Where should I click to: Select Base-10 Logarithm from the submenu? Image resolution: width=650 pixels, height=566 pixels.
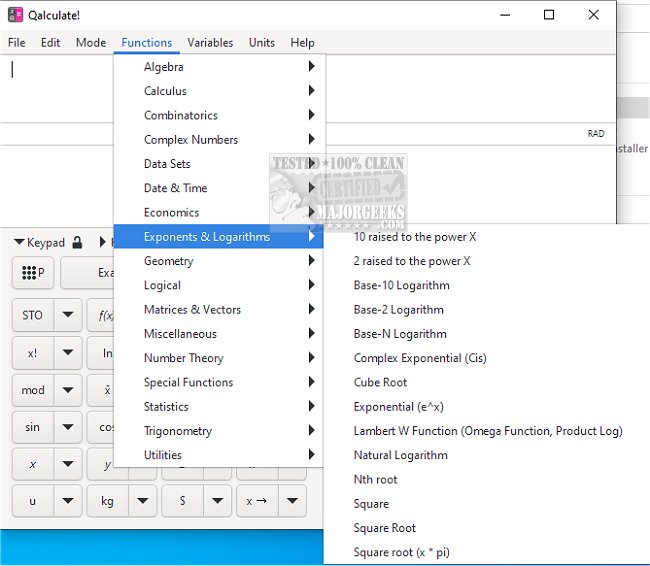point(401,285)
